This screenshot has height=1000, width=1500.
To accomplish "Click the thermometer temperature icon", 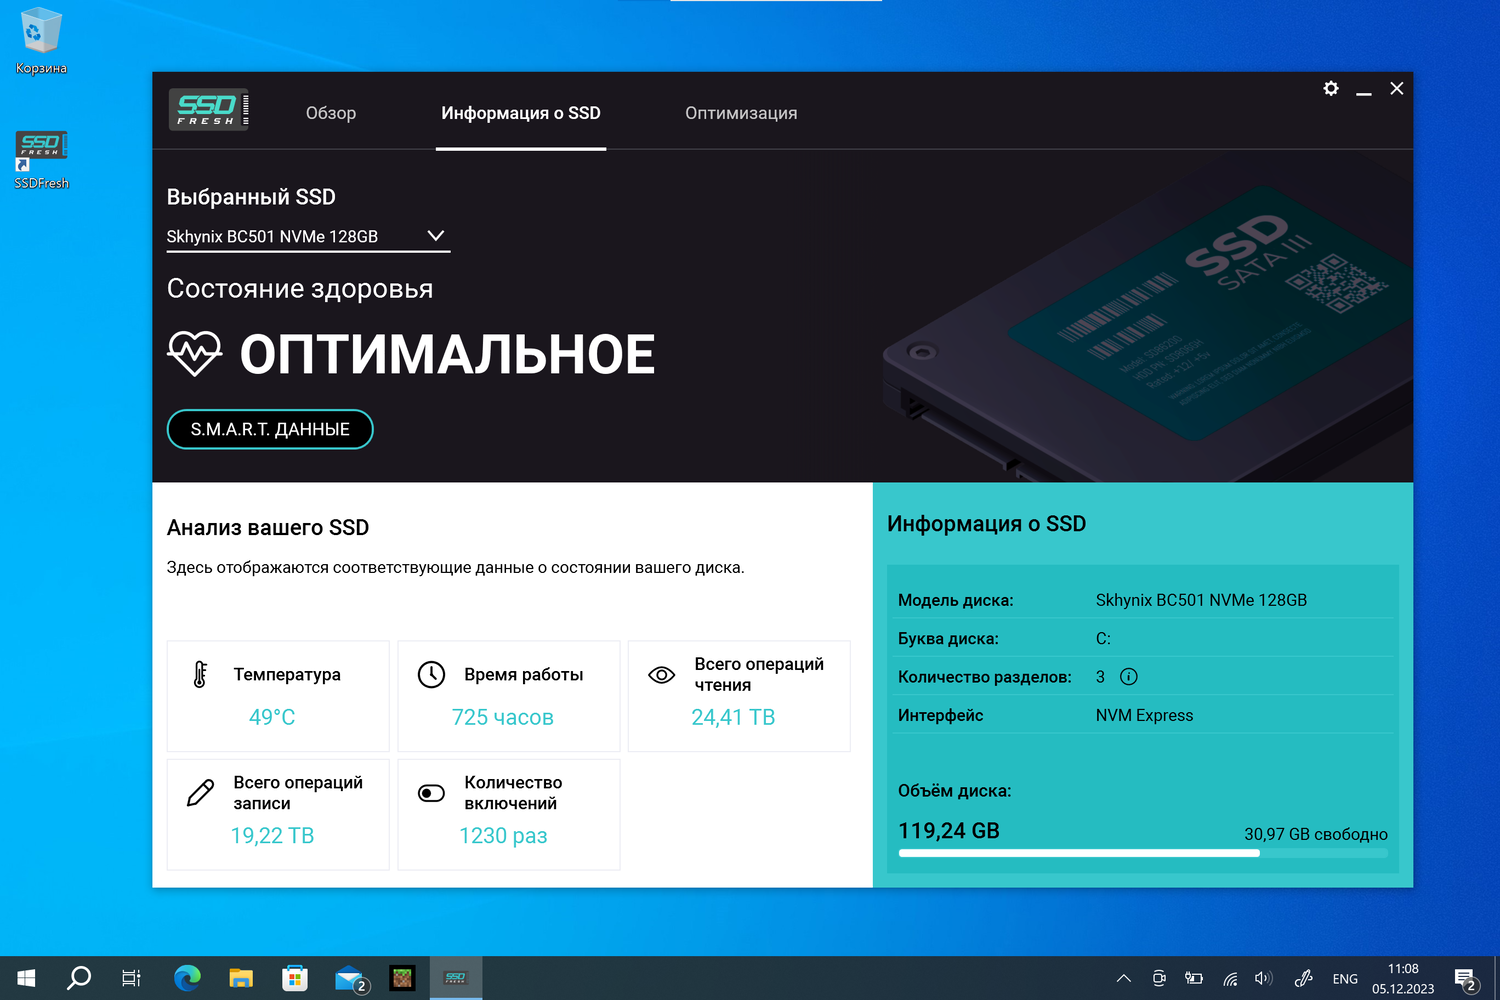I will [200, 675].
